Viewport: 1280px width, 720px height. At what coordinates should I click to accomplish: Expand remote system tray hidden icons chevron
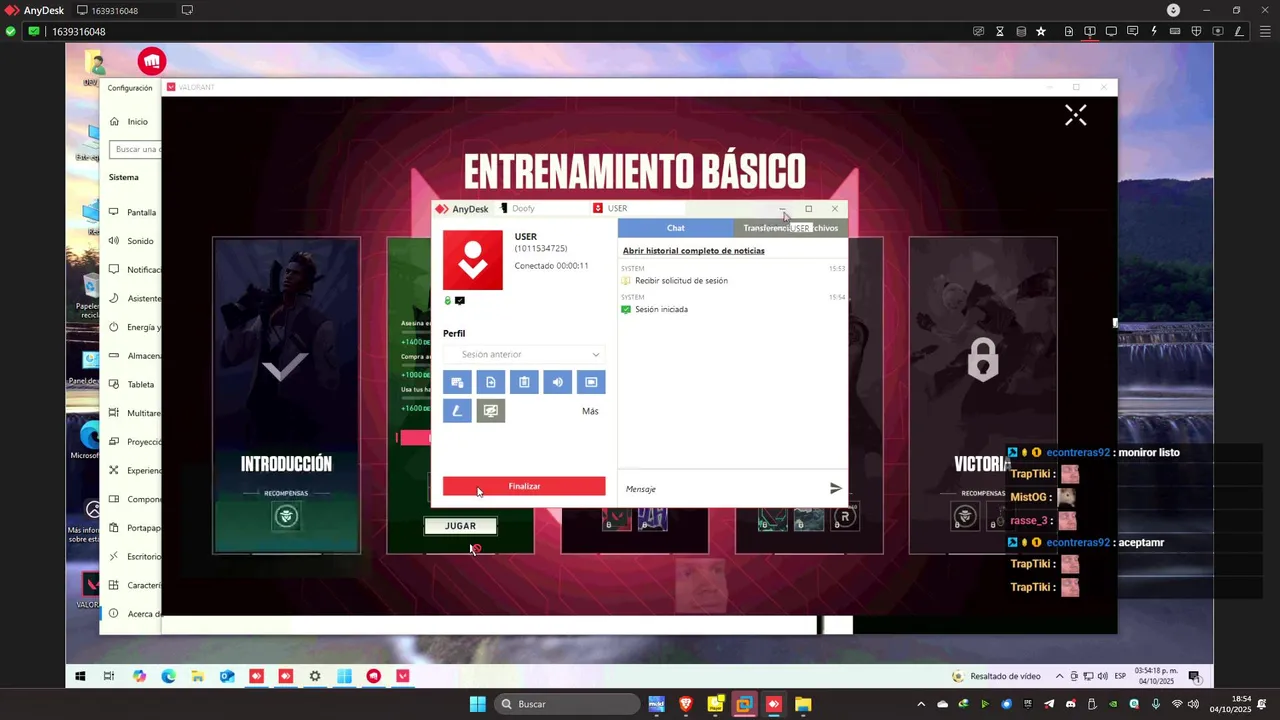click(x=1060, y=676)
